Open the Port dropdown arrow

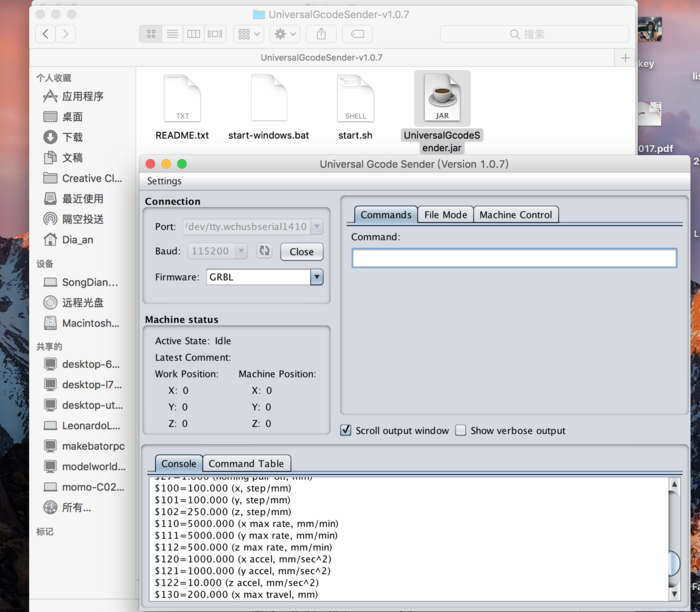[x=317, y=226]
